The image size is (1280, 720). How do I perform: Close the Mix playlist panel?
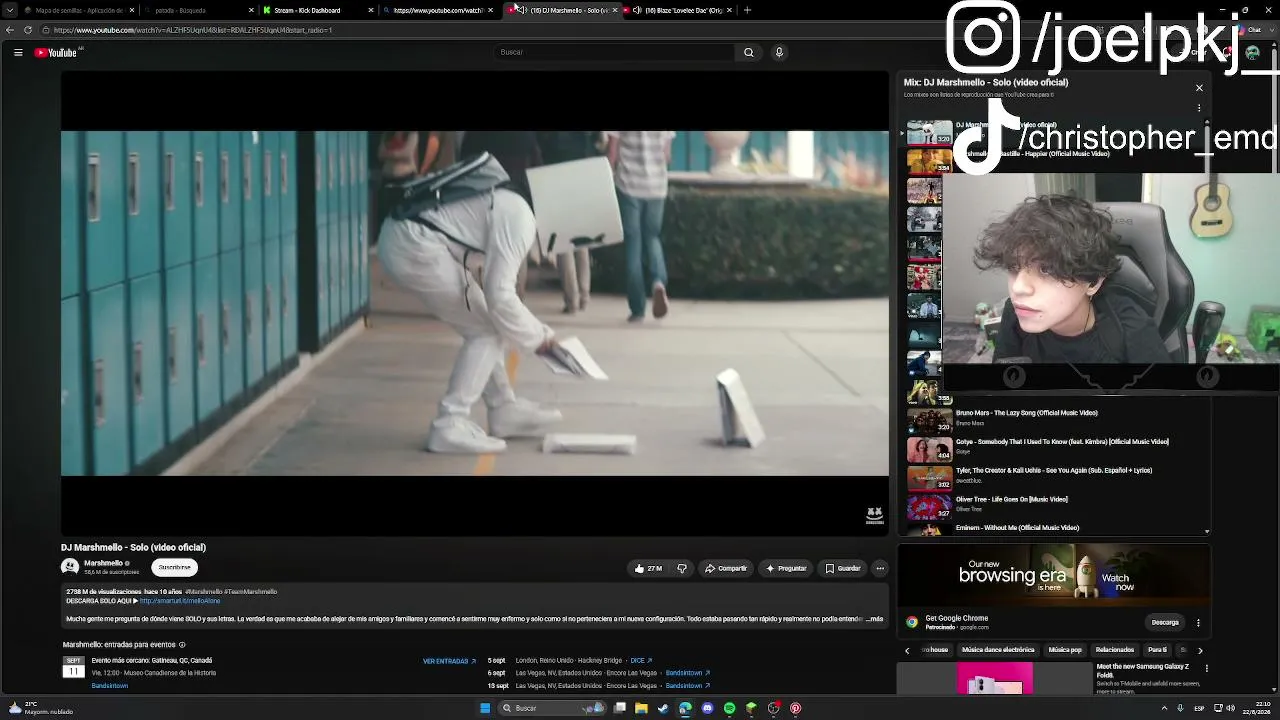pyautogui.click(x=1199, y=88)
